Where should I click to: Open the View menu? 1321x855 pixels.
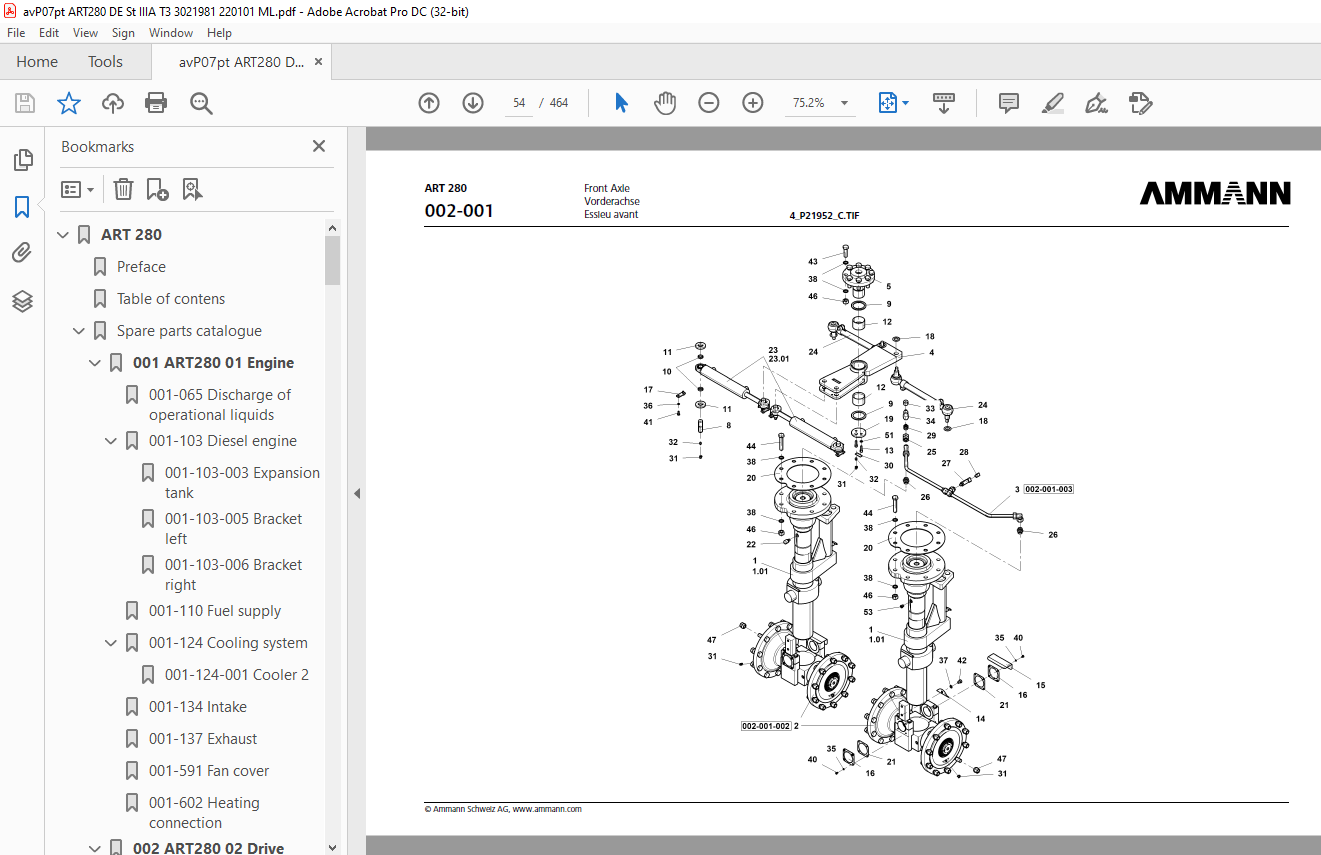(x=85, y=33)
